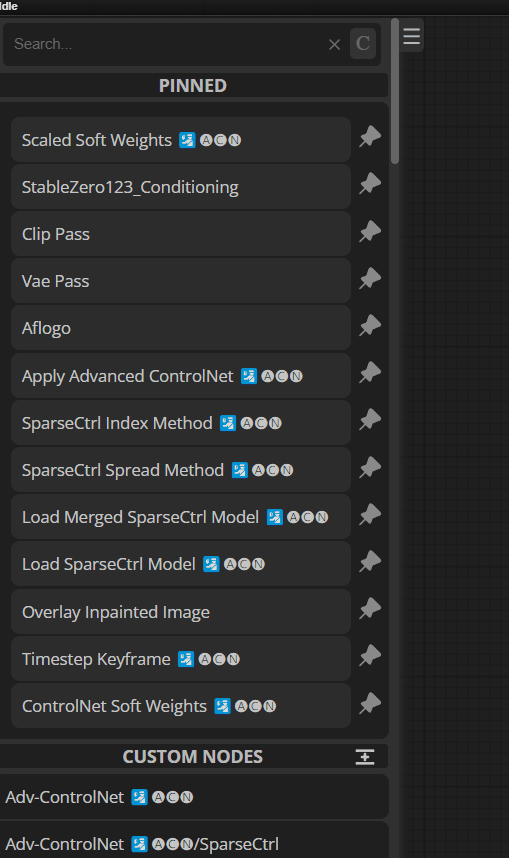Add SparseCtrl Index Method node
Image resolution: width=509 pixels, height=858 pixels.
click(x=181, y=423)
